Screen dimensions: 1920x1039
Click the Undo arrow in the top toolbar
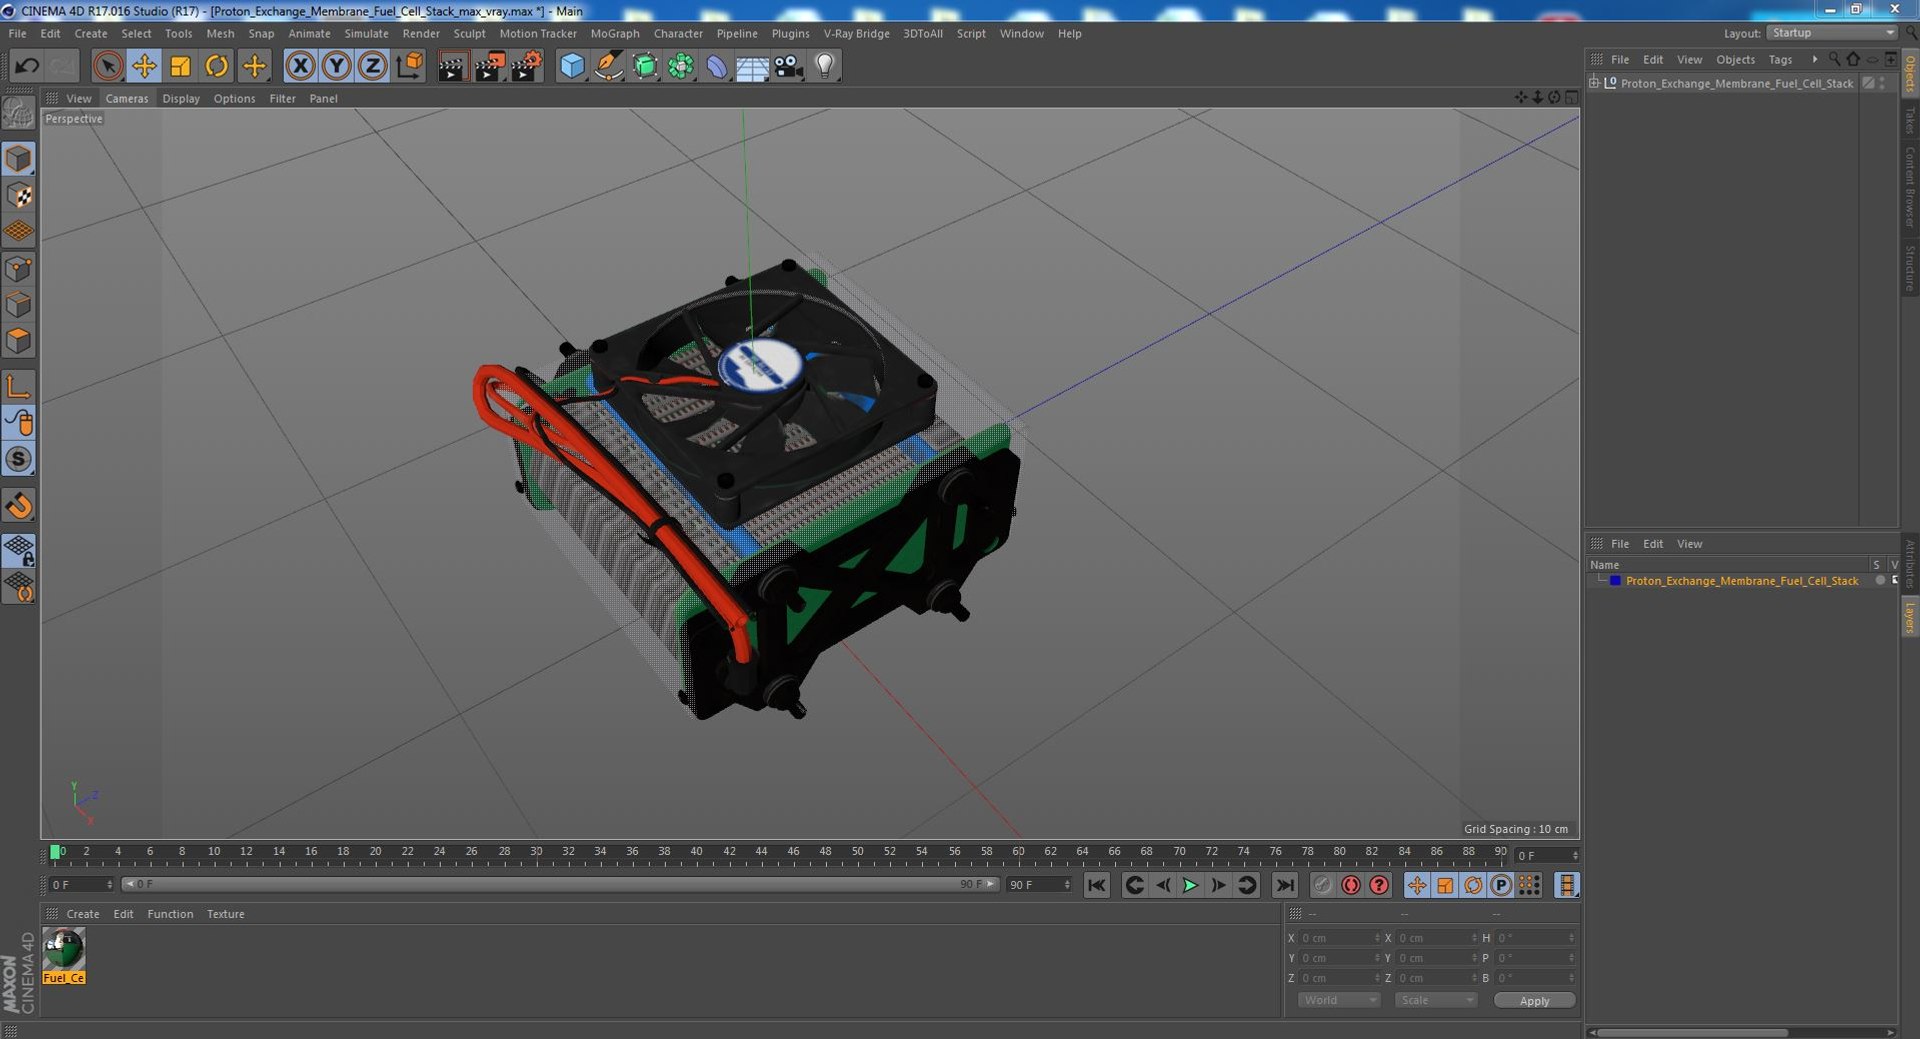(x=27, y=66)
